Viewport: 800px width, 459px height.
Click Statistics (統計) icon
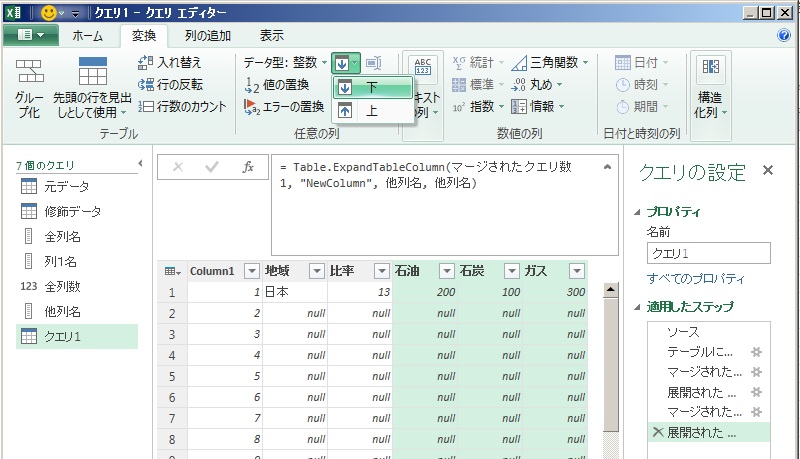[x=459, y=63]
